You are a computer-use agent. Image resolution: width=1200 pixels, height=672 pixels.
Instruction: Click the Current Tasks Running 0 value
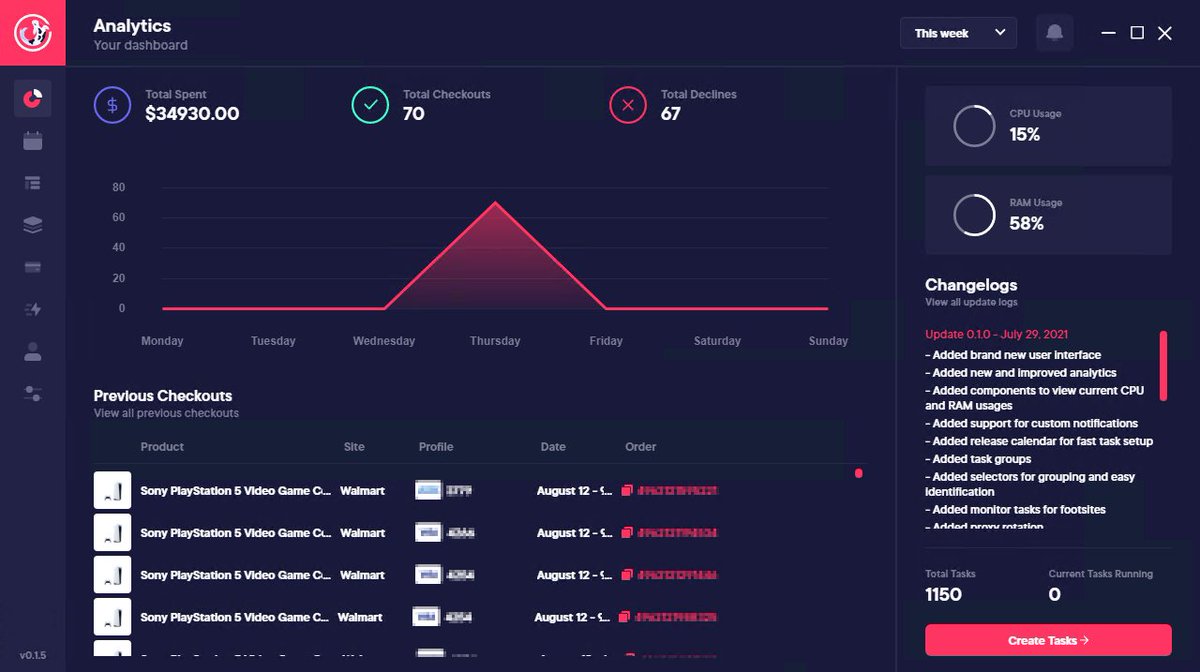click(1054, 595)
